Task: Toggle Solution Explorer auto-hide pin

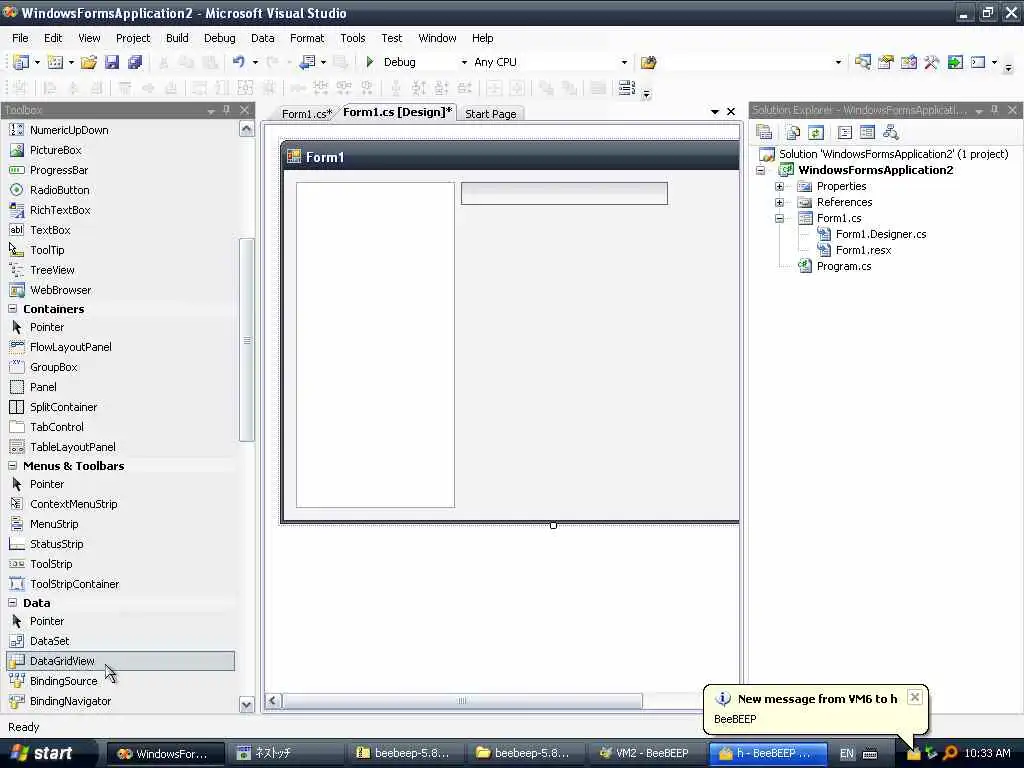Action: 995,110
